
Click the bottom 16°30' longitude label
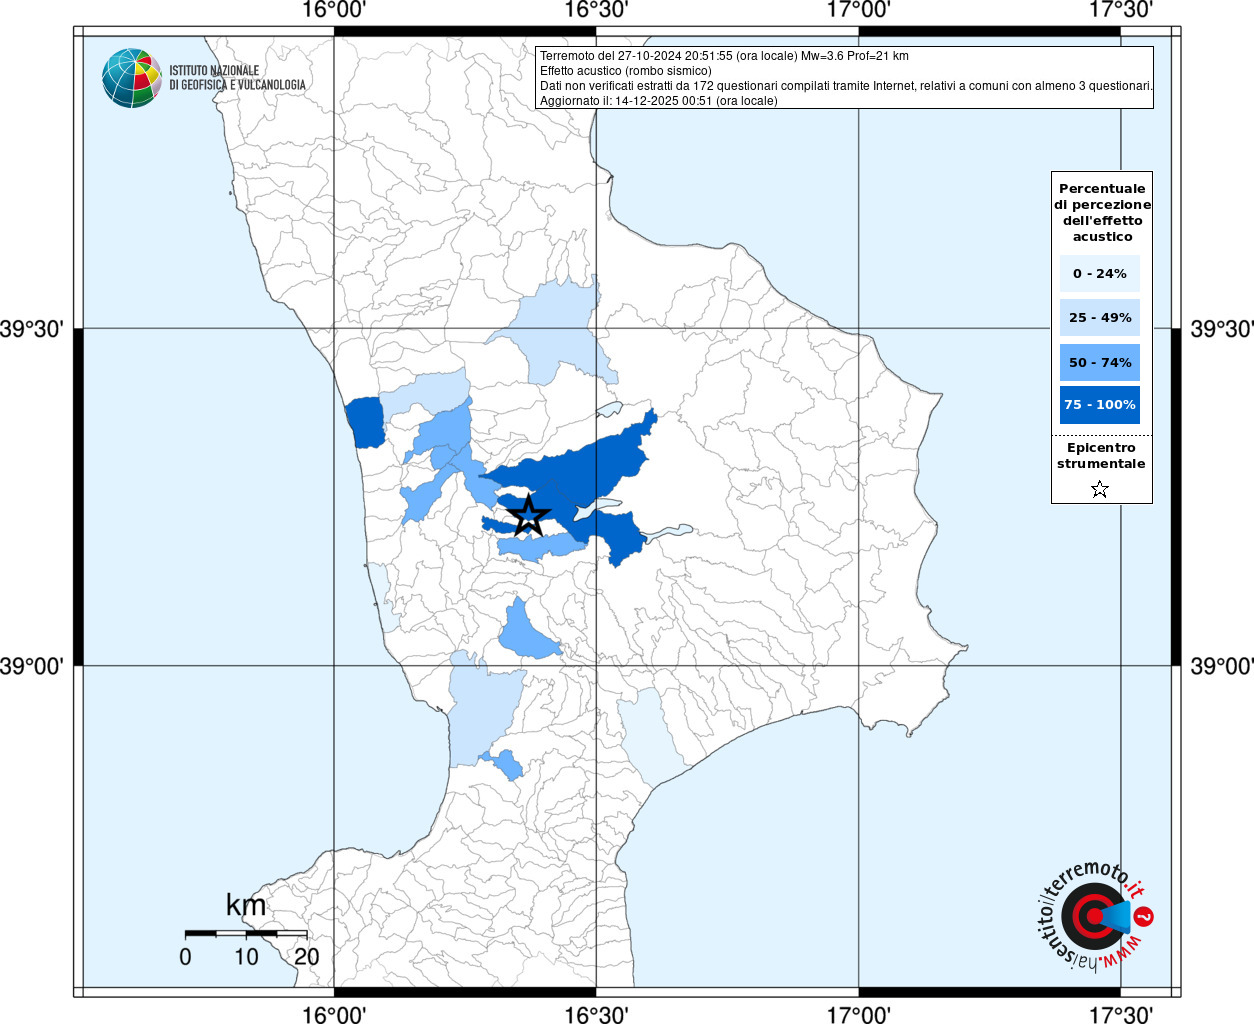pyautogui.click(x=596, y=1014)
